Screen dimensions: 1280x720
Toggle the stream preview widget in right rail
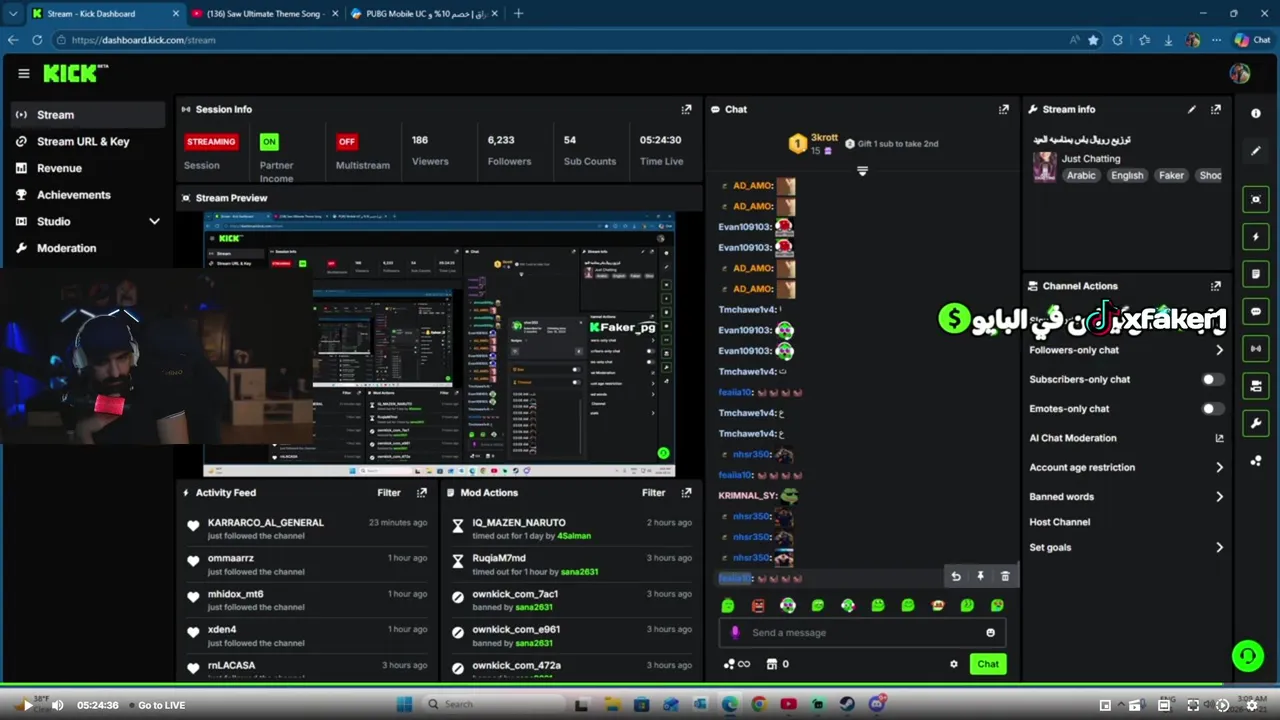point(1256,199)
